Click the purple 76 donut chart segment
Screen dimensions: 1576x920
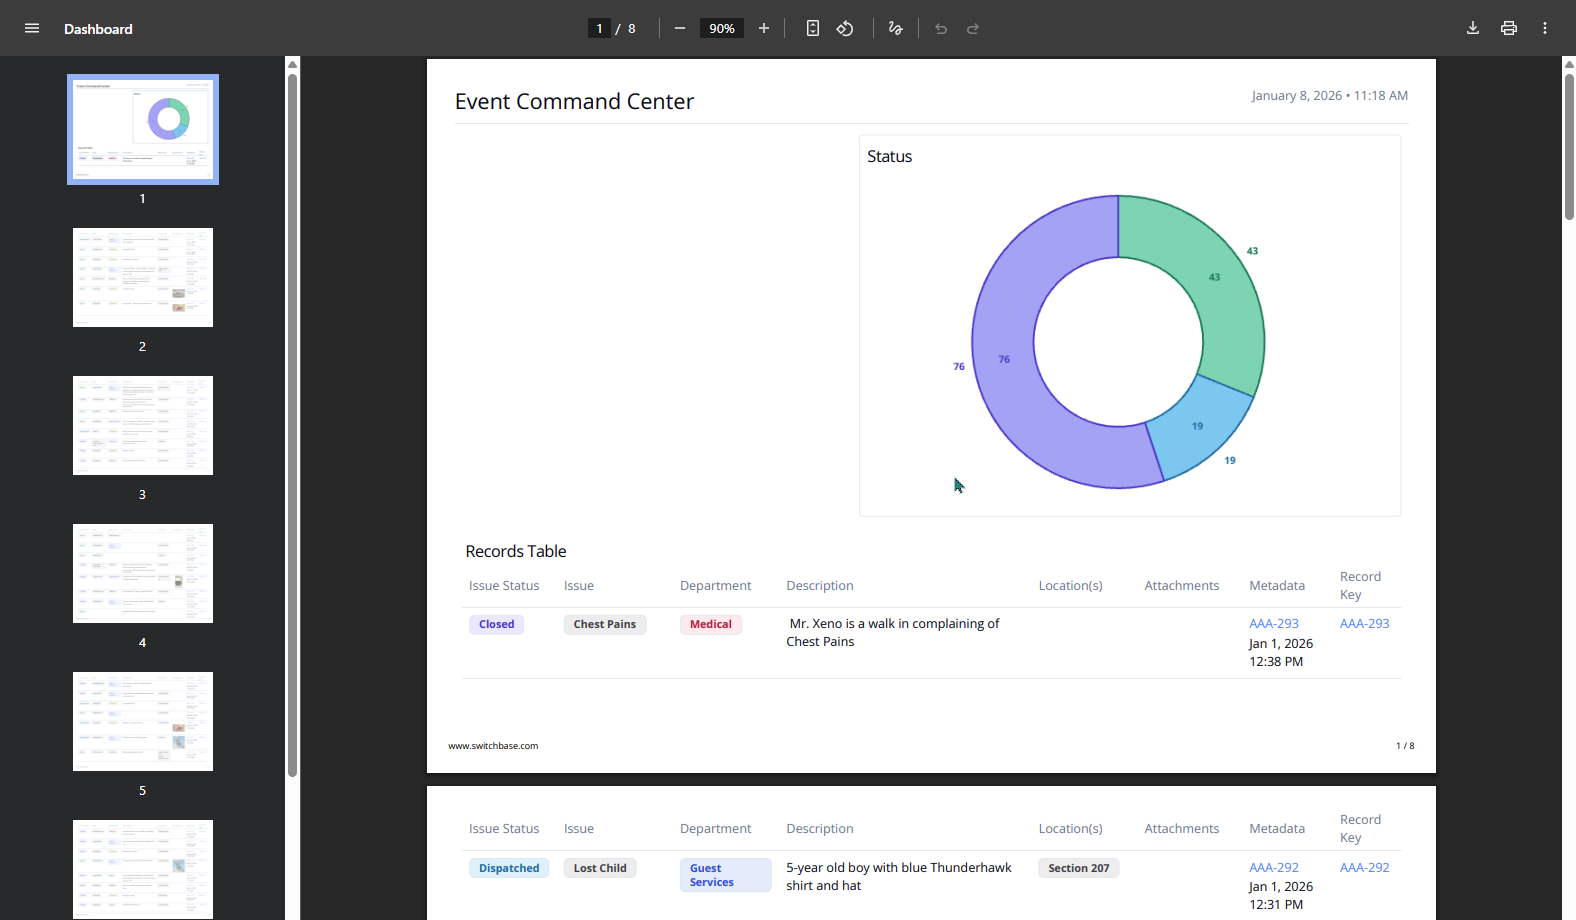pos(1010,380)
